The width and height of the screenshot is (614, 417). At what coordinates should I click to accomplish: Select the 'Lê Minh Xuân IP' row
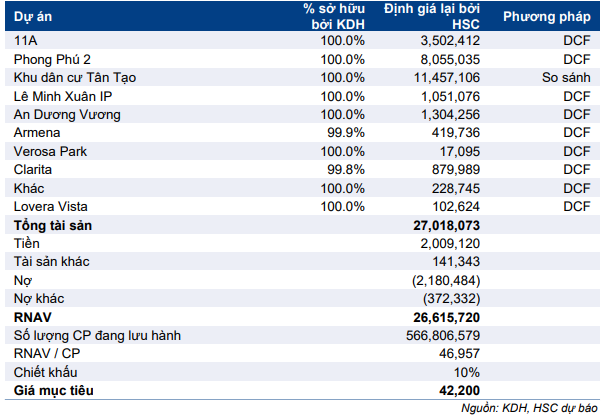[x=65, y=96]
